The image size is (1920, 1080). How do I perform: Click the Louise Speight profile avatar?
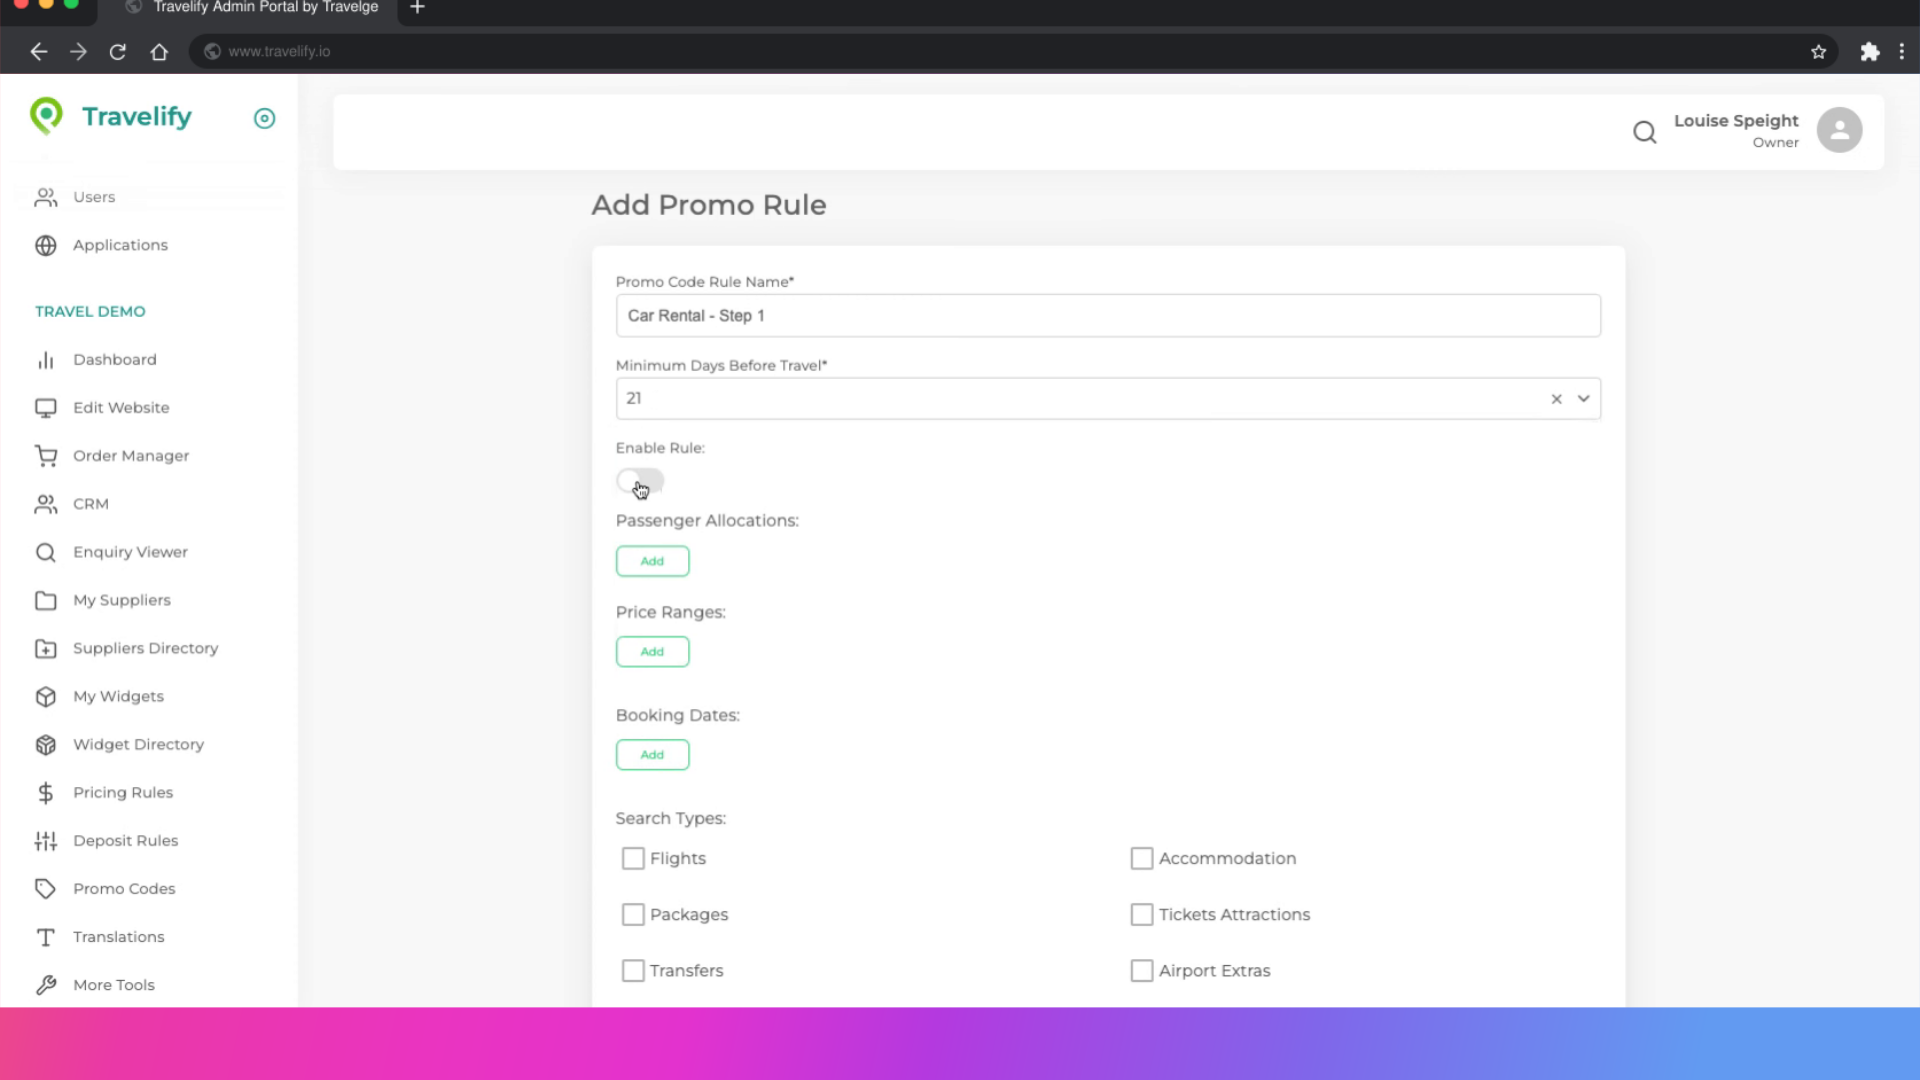pos(1838,130)
